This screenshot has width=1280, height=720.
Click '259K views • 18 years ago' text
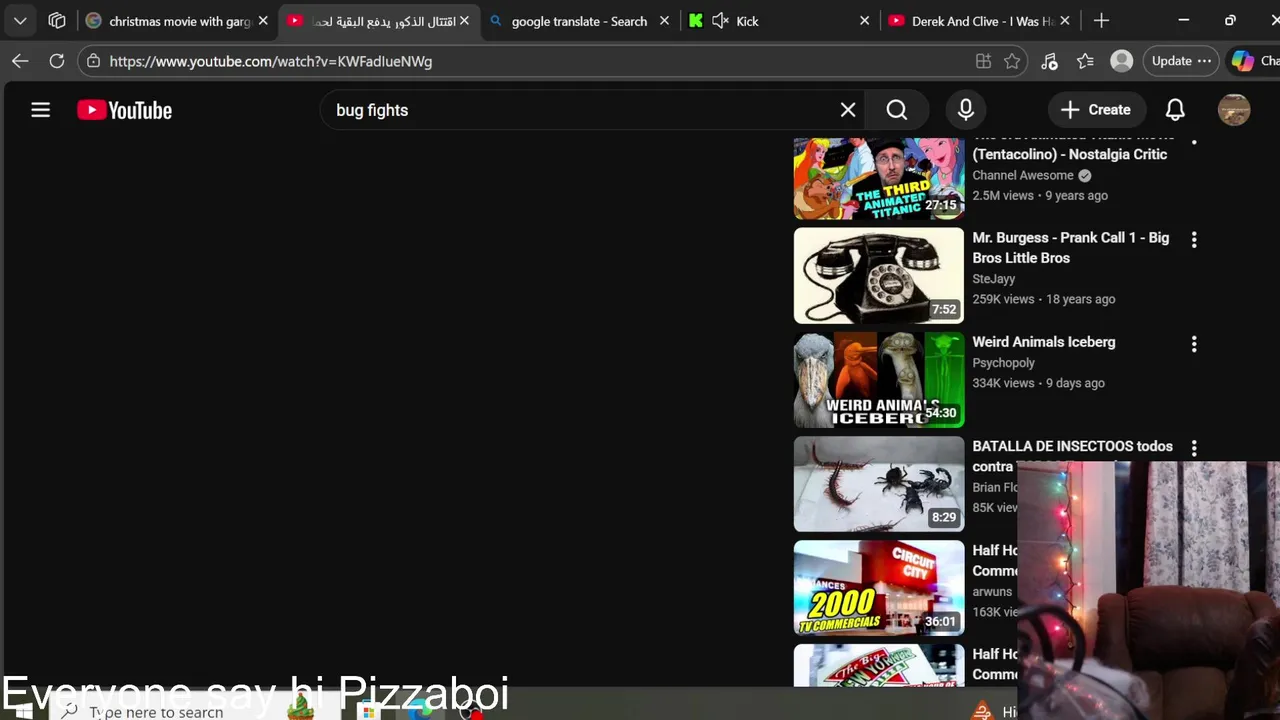[x=1044, y=299]
